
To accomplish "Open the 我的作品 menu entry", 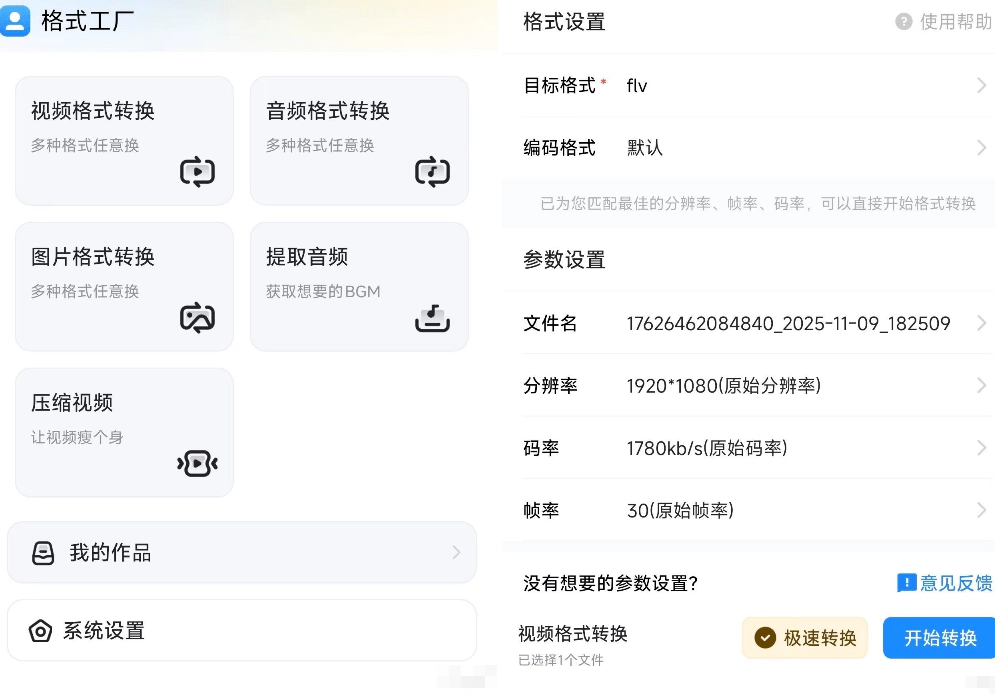I will point(242,553).
